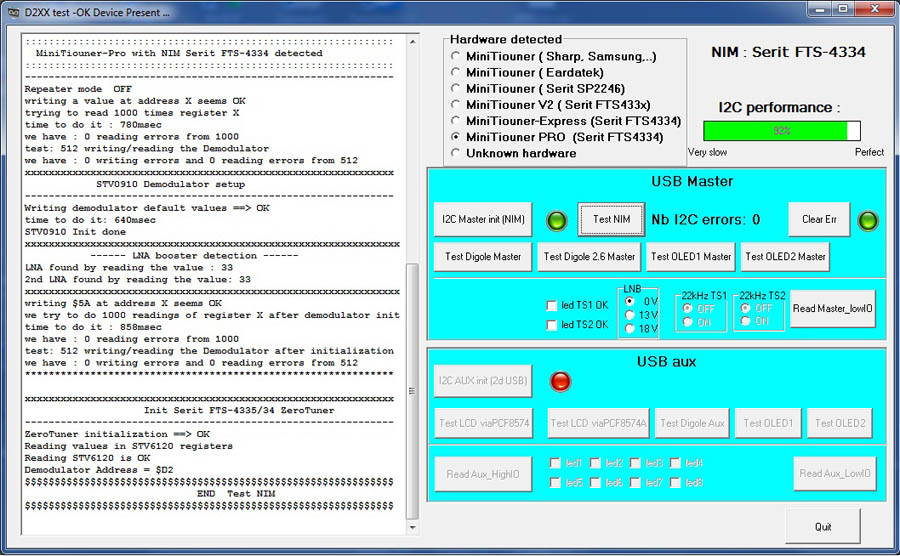Click Test Digole 2.6 Master button
The height and width of the screenshot is (556, 900).
(x=589, y=256)
